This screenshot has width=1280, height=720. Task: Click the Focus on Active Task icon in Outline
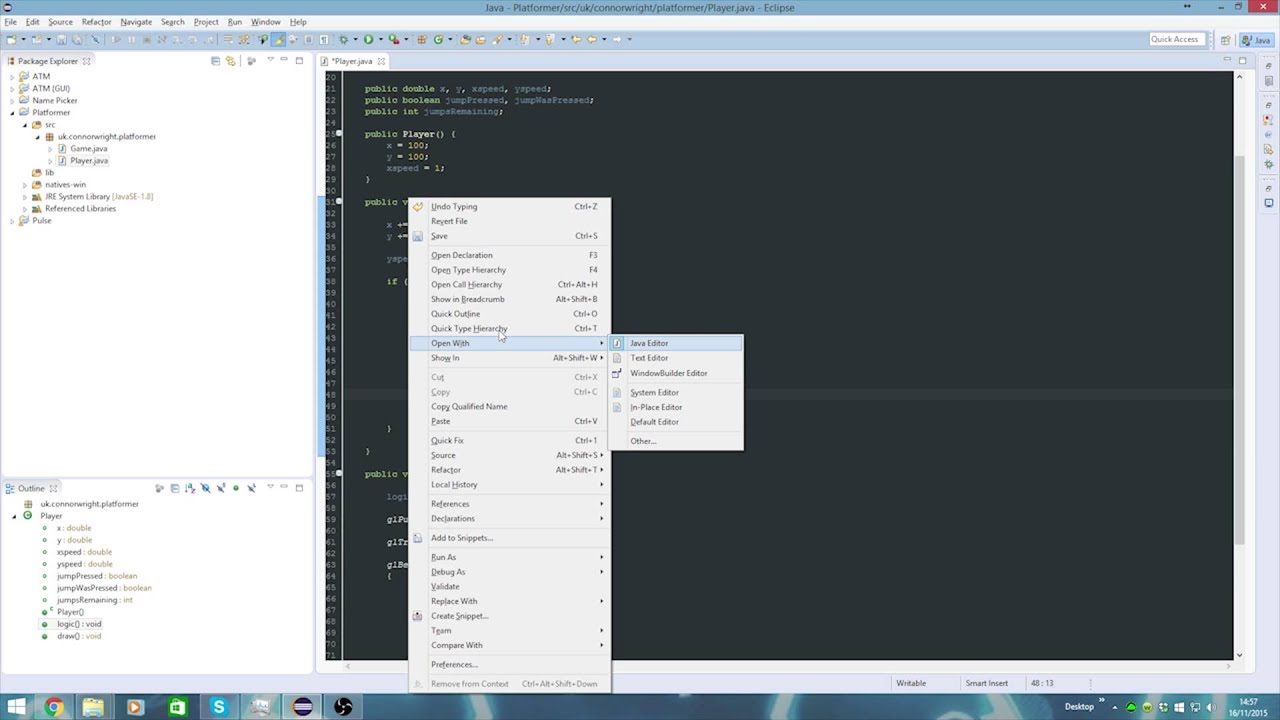pos(159,488)
